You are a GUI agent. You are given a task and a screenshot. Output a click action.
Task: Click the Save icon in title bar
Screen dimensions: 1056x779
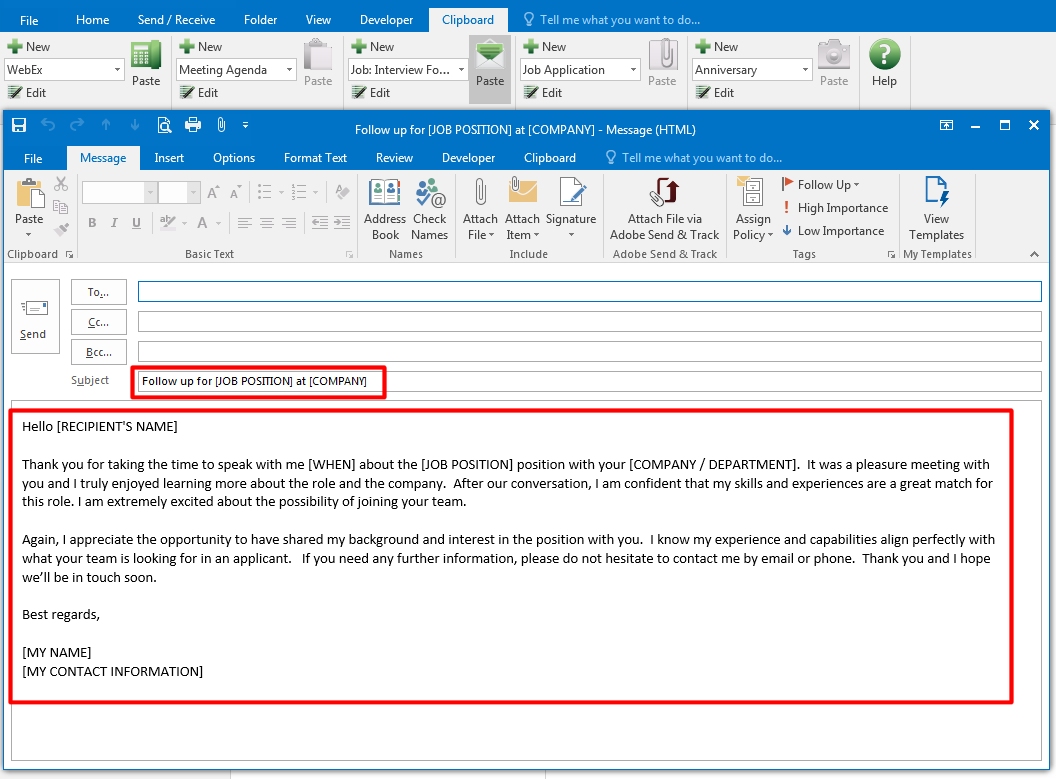19,125
